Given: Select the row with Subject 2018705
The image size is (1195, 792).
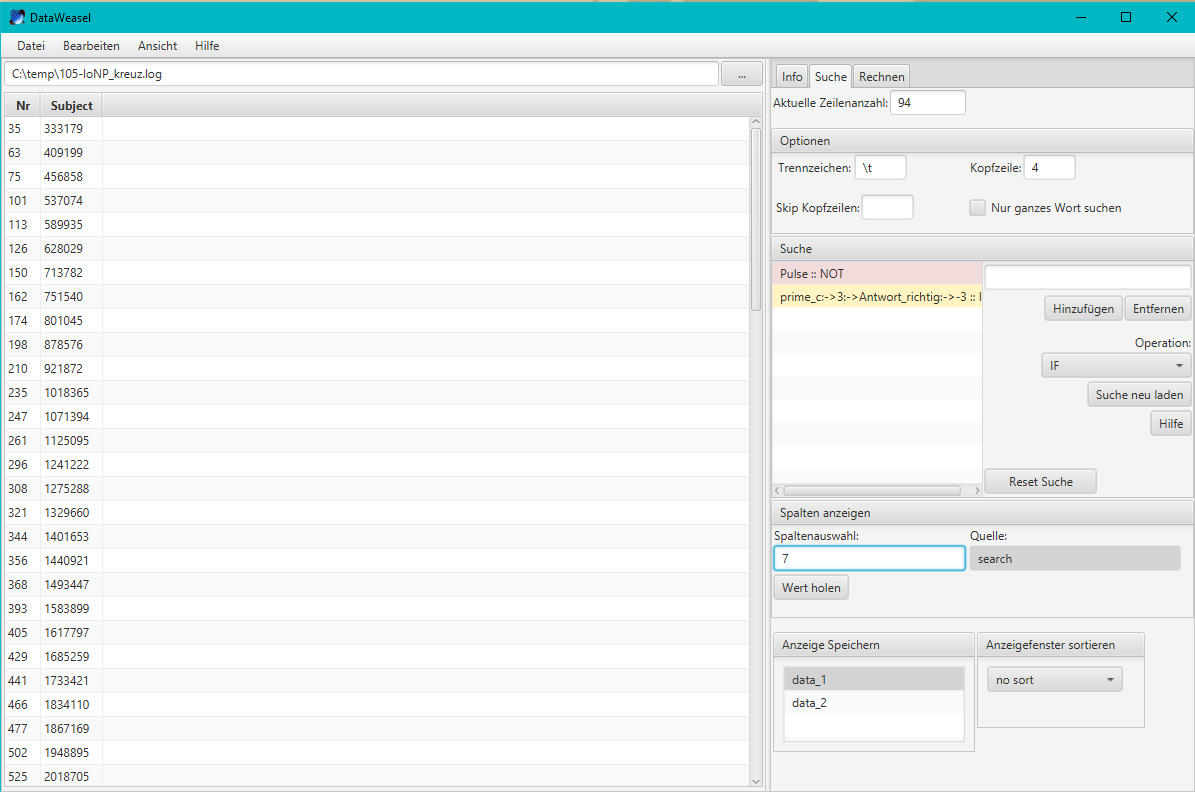Looking at the screenshot, I should coord(377,776).
